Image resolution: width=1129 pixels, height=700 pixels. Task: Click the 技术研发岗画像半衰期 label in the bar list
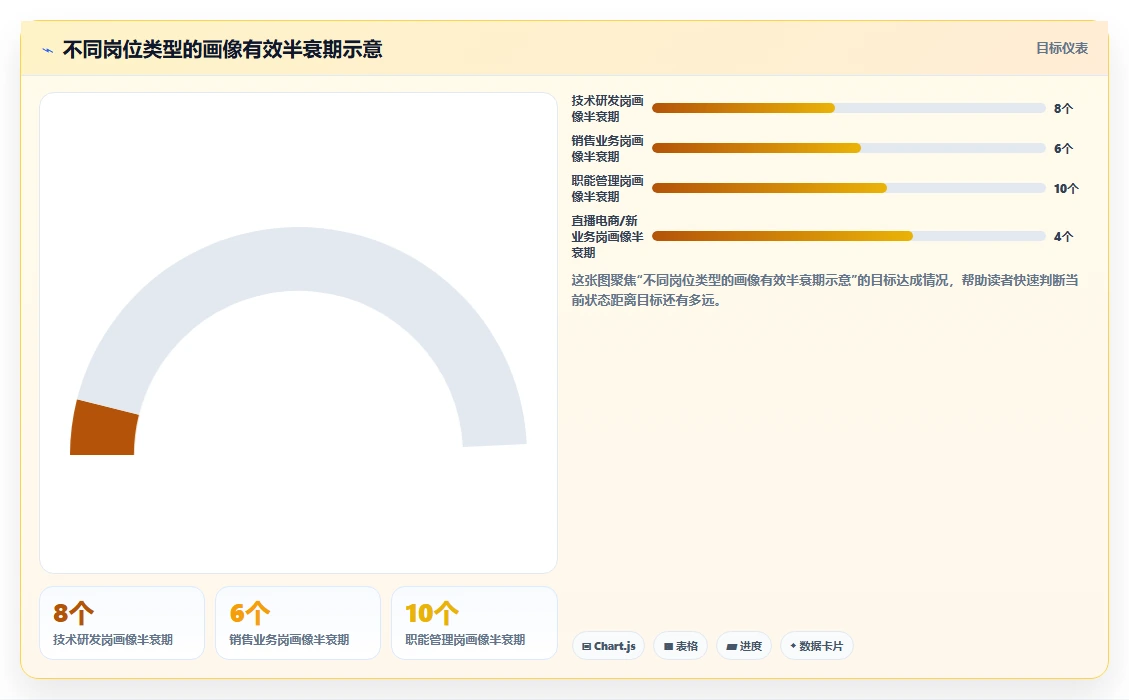tap(608, 109)
